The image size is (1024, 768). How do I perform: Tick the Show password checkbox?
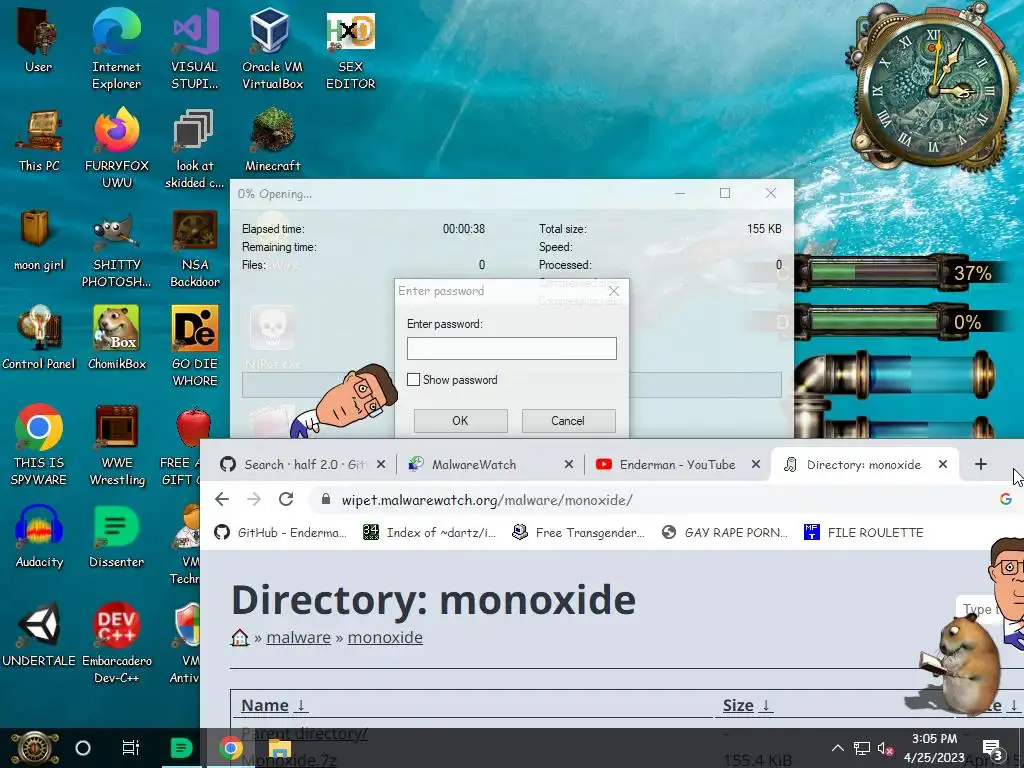pyautogui.click(x=413, y=379)
